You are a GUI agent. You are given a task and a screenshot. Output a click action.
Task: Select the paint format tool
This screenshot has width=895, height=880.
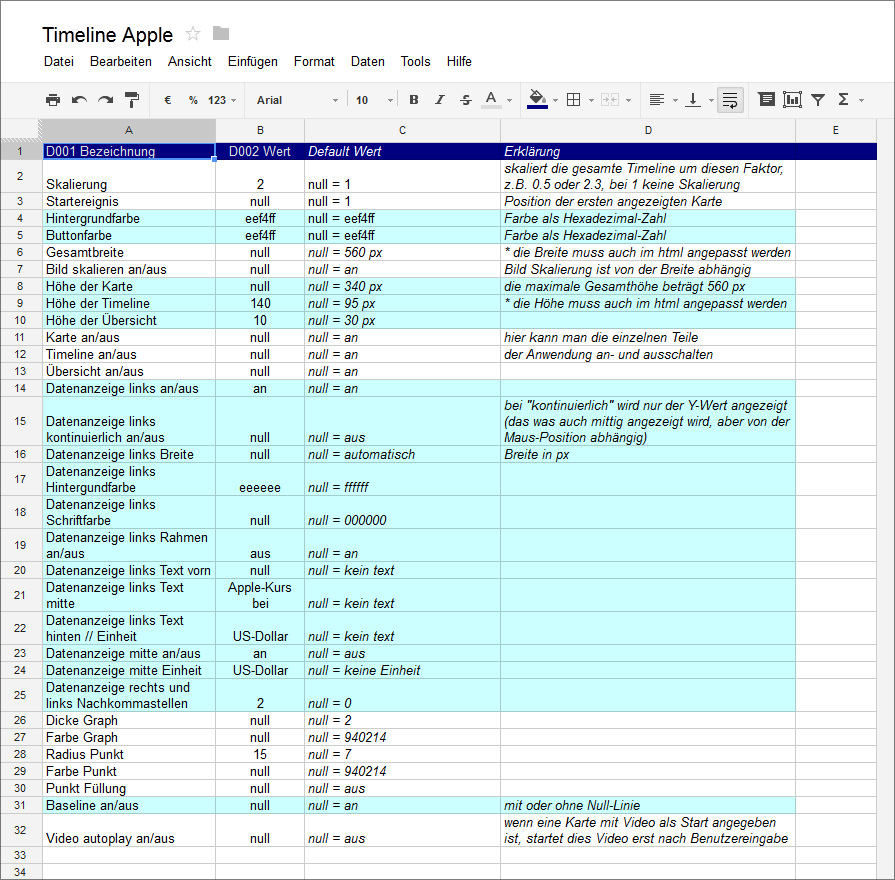132,100
